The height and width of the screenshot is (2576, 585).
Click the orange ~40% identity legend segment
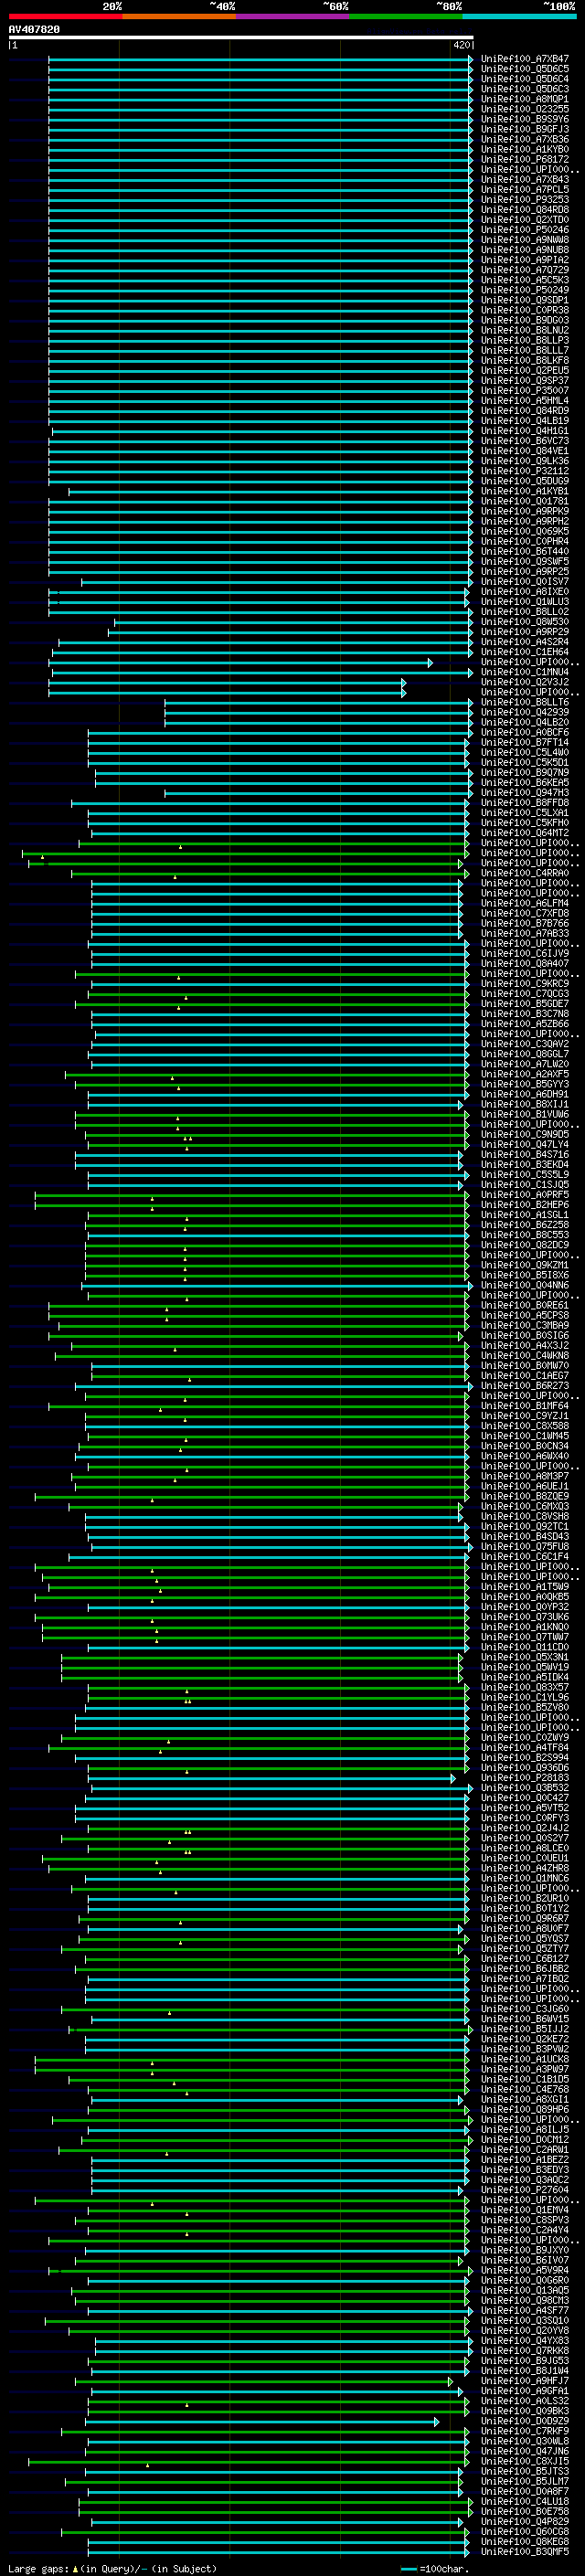point(179,16)
